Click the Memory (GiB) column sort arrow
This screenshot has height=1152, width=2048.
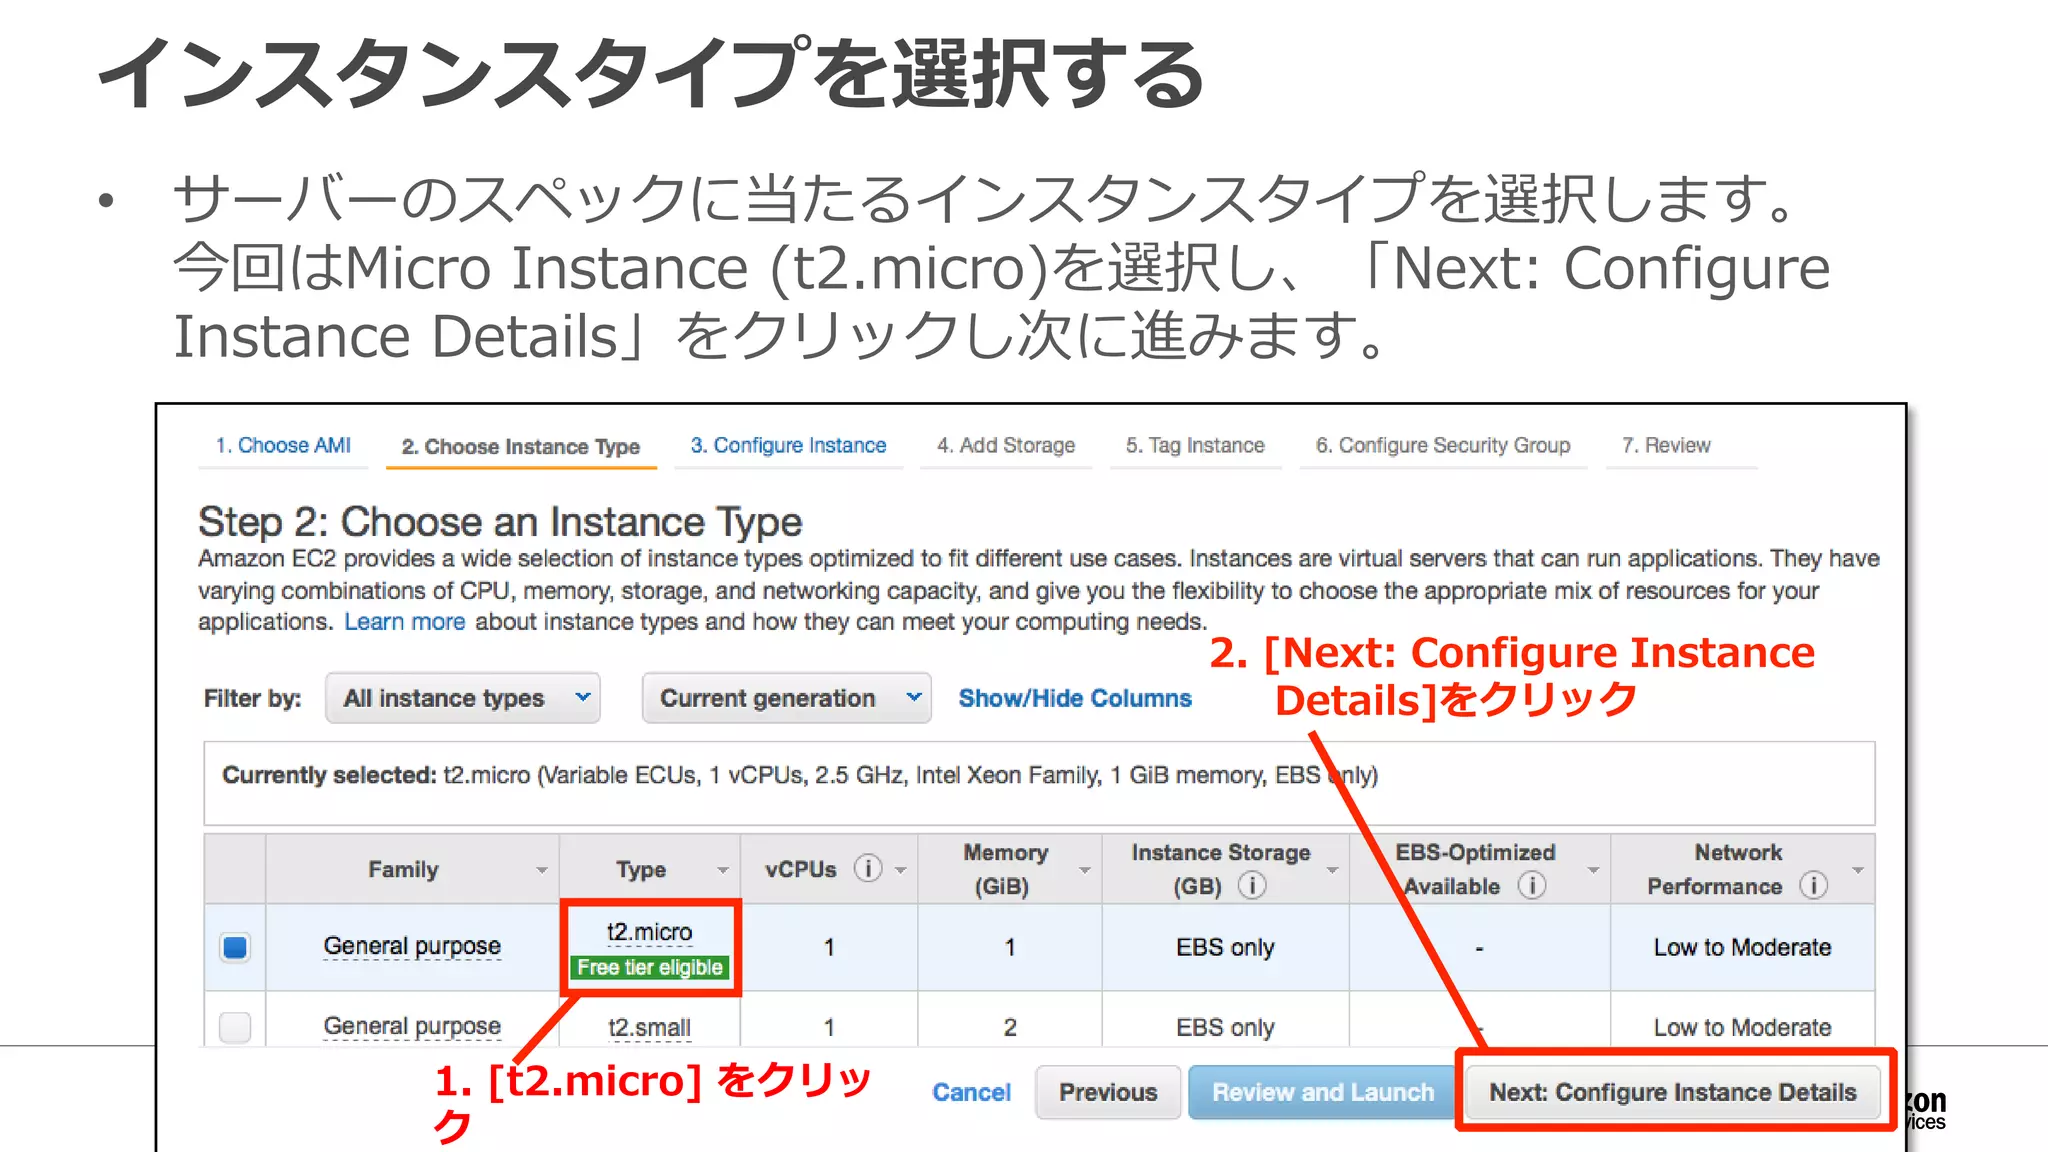(1084, 870)
